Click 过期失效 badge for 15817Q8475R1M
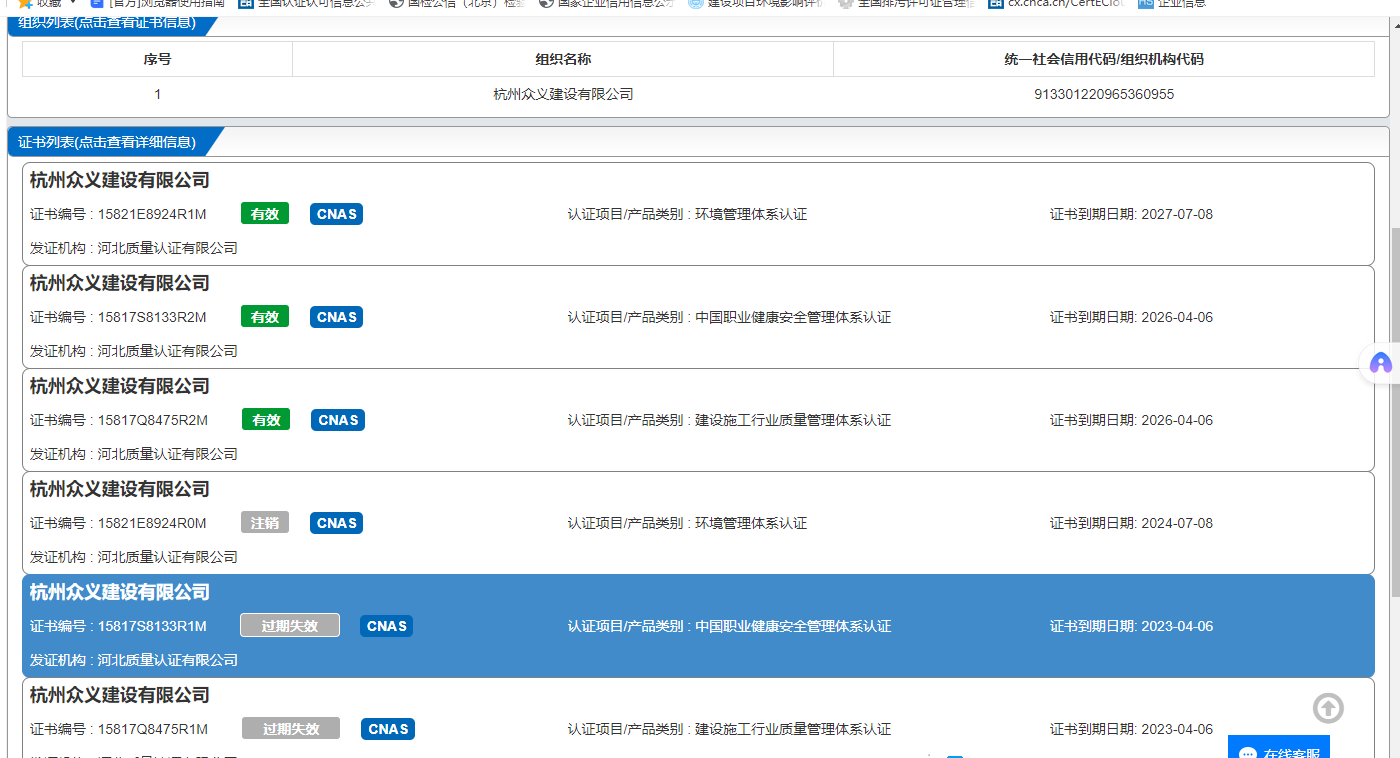The height and width of the screenshot is (758, 1400). click(291, 729)
